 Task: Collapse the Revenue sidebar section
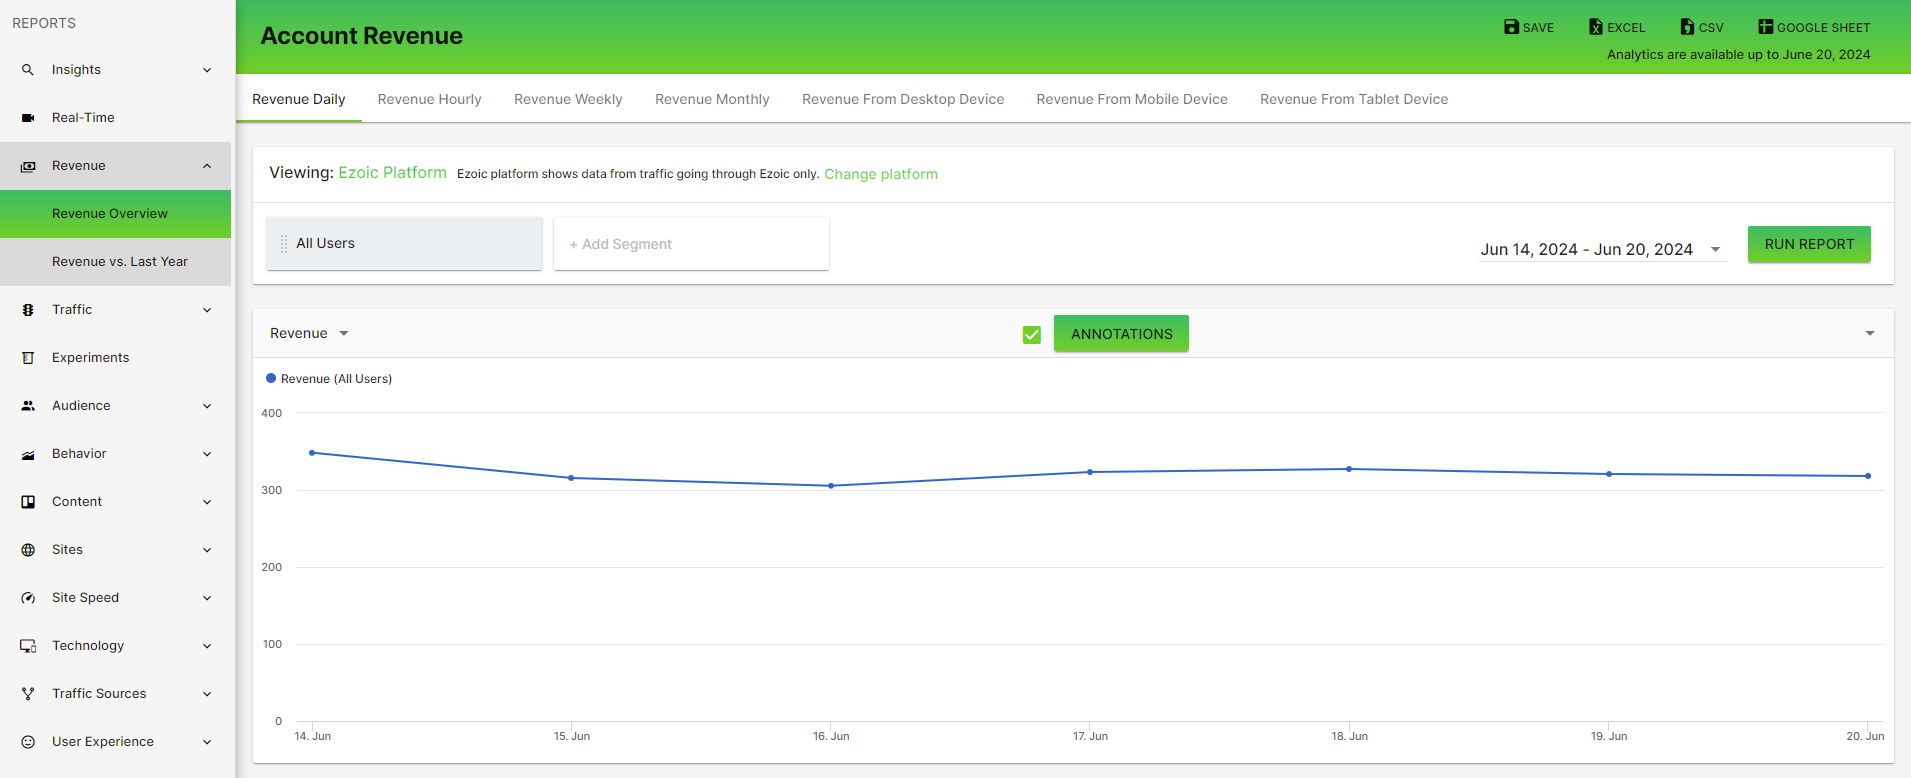(207, 166)
